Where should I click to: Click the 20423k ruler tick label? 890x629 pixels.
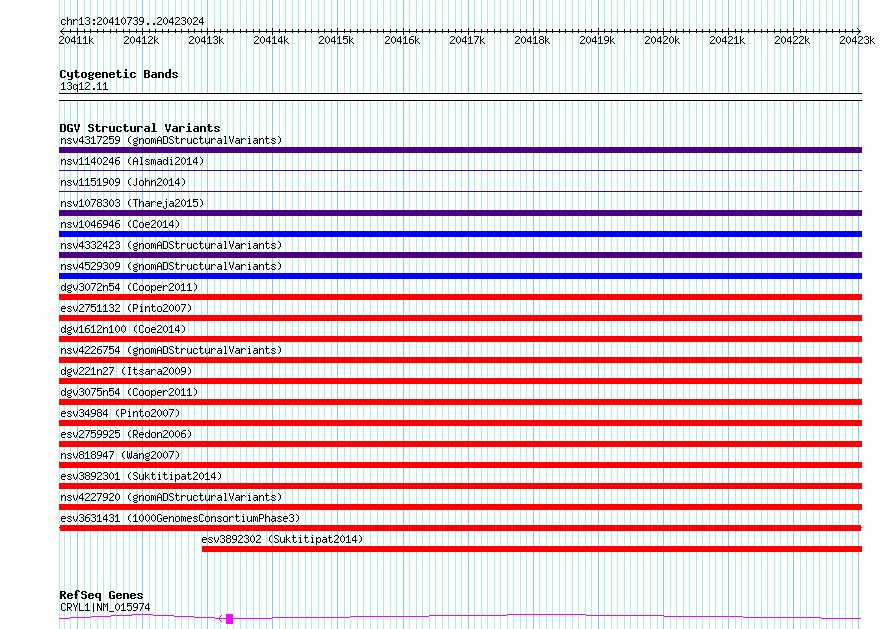(x=857, y=40)
